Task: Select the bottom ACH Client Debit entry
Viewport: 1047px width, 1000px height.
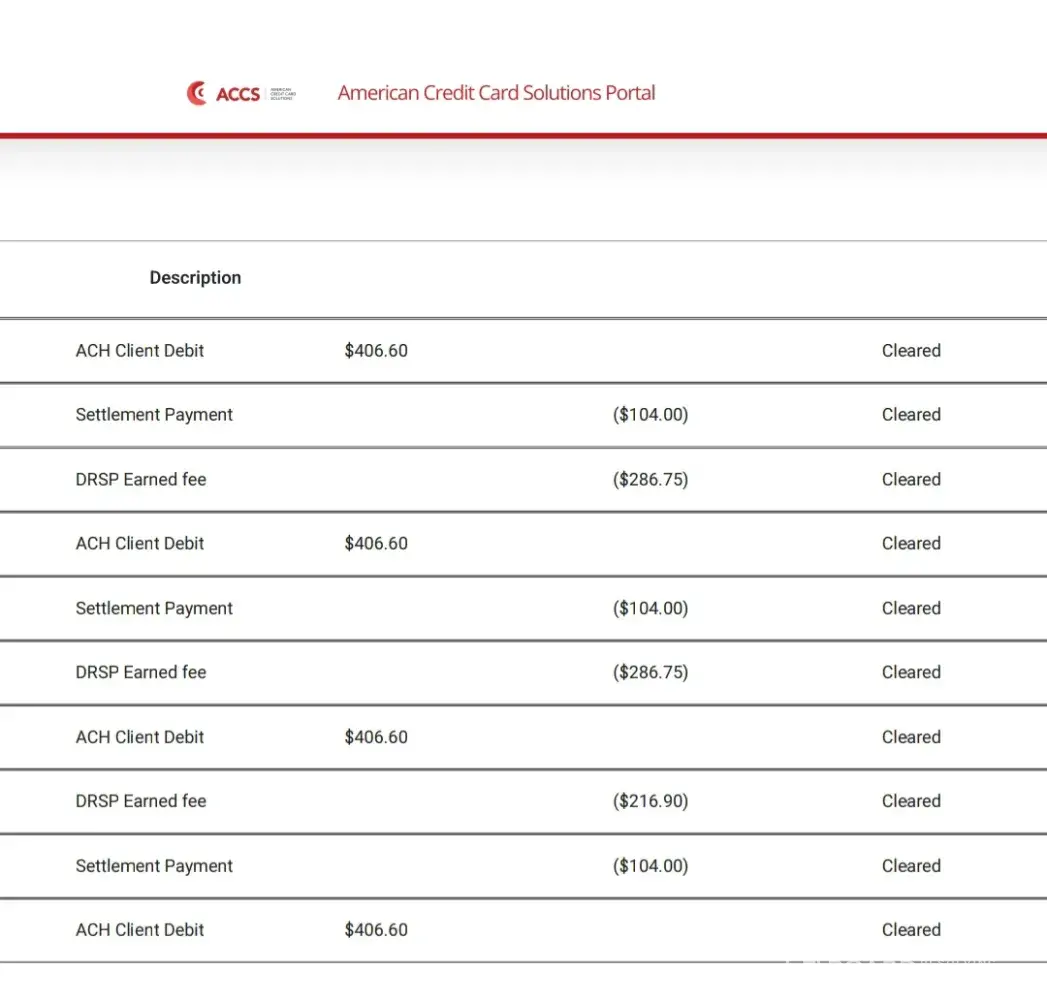Action: coord(140,930)
